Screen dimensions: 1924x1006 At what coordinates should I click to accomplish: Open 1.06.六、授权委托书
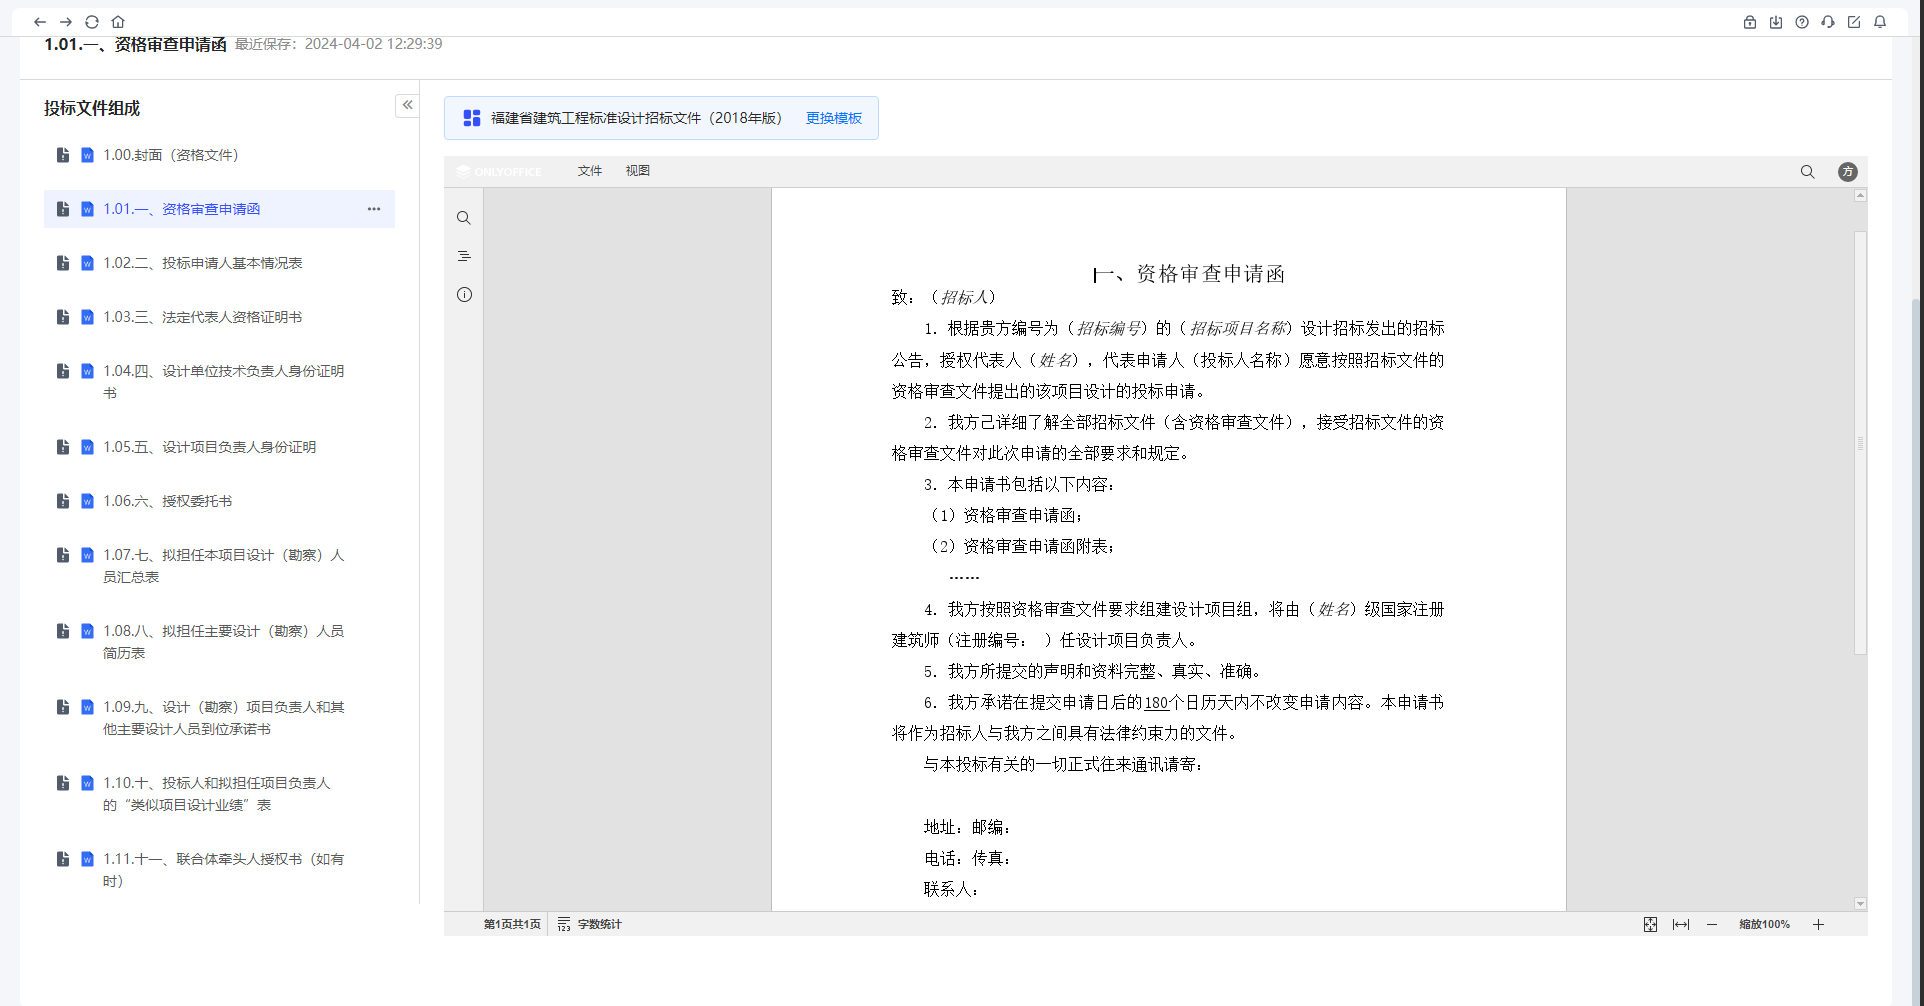pos(219,501)
